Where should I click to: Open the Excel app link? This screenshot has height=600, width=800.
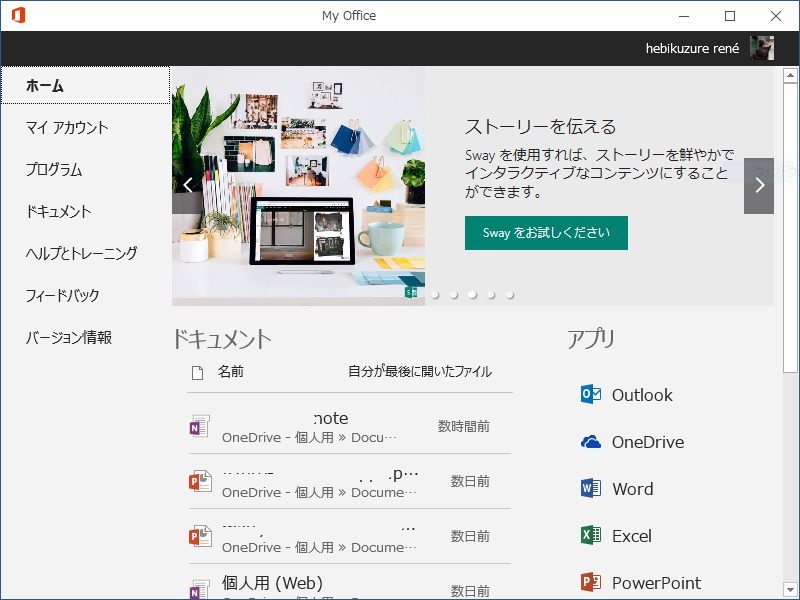pyautogui.click(x=632, y=536)
